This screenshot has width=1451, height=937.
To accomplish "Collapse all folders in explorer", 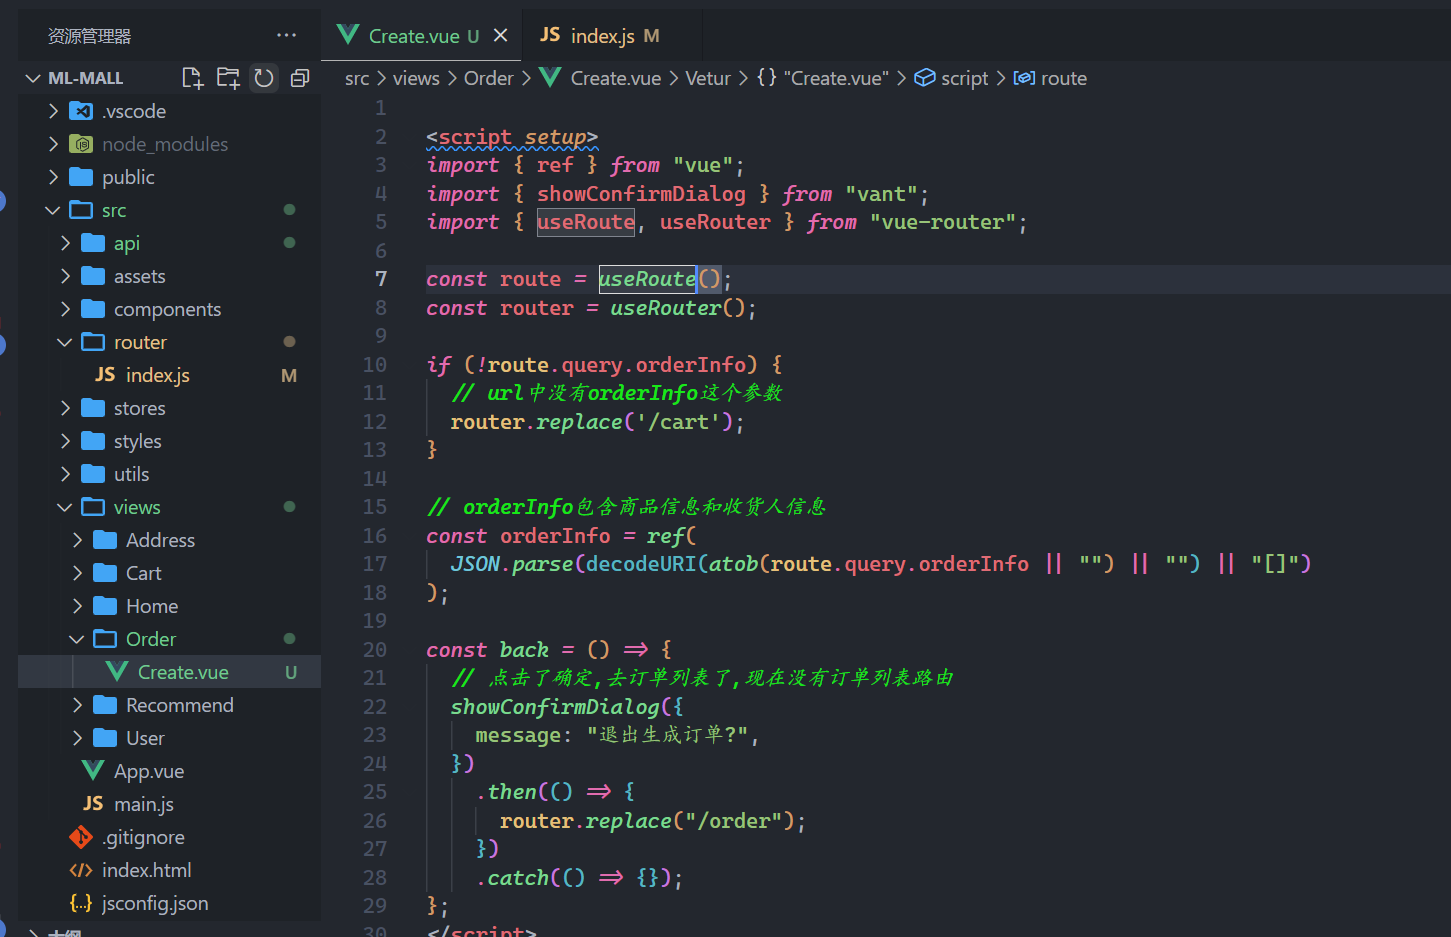I will pyautogui.click(x=300, y=78).
